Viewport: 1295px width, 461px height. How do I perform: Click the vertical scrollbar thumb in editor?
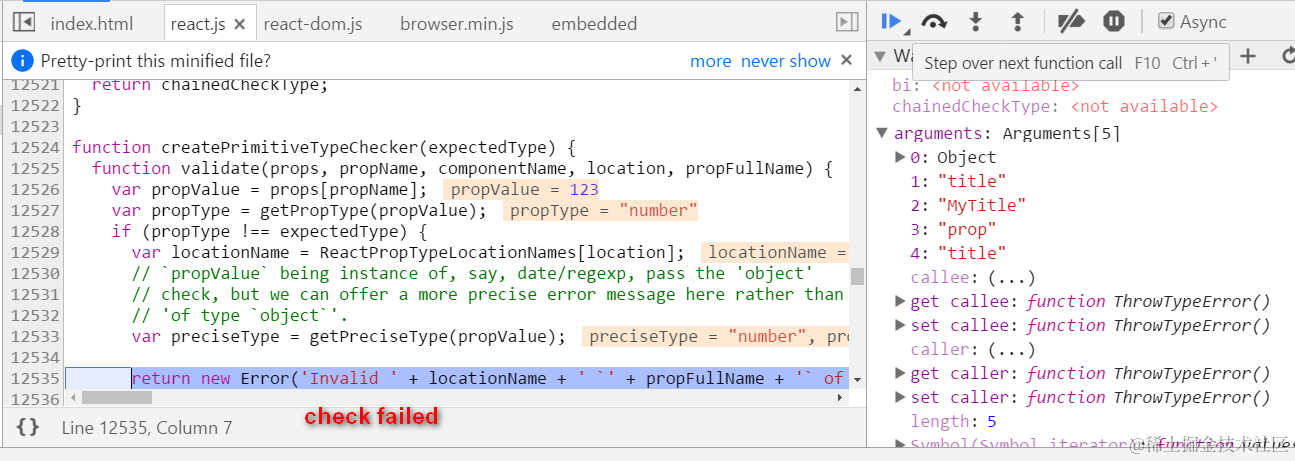pyautogui.click(x=858, y=276)
